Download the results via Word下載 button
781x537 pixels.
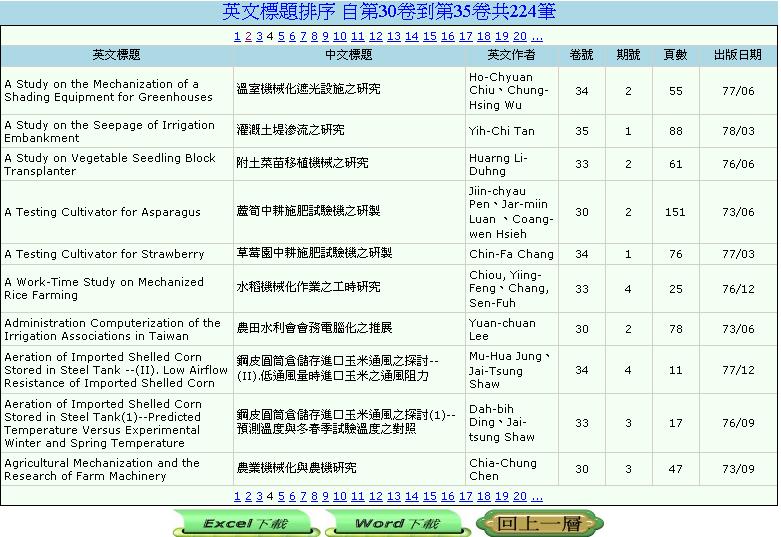[x=397, y=524]
